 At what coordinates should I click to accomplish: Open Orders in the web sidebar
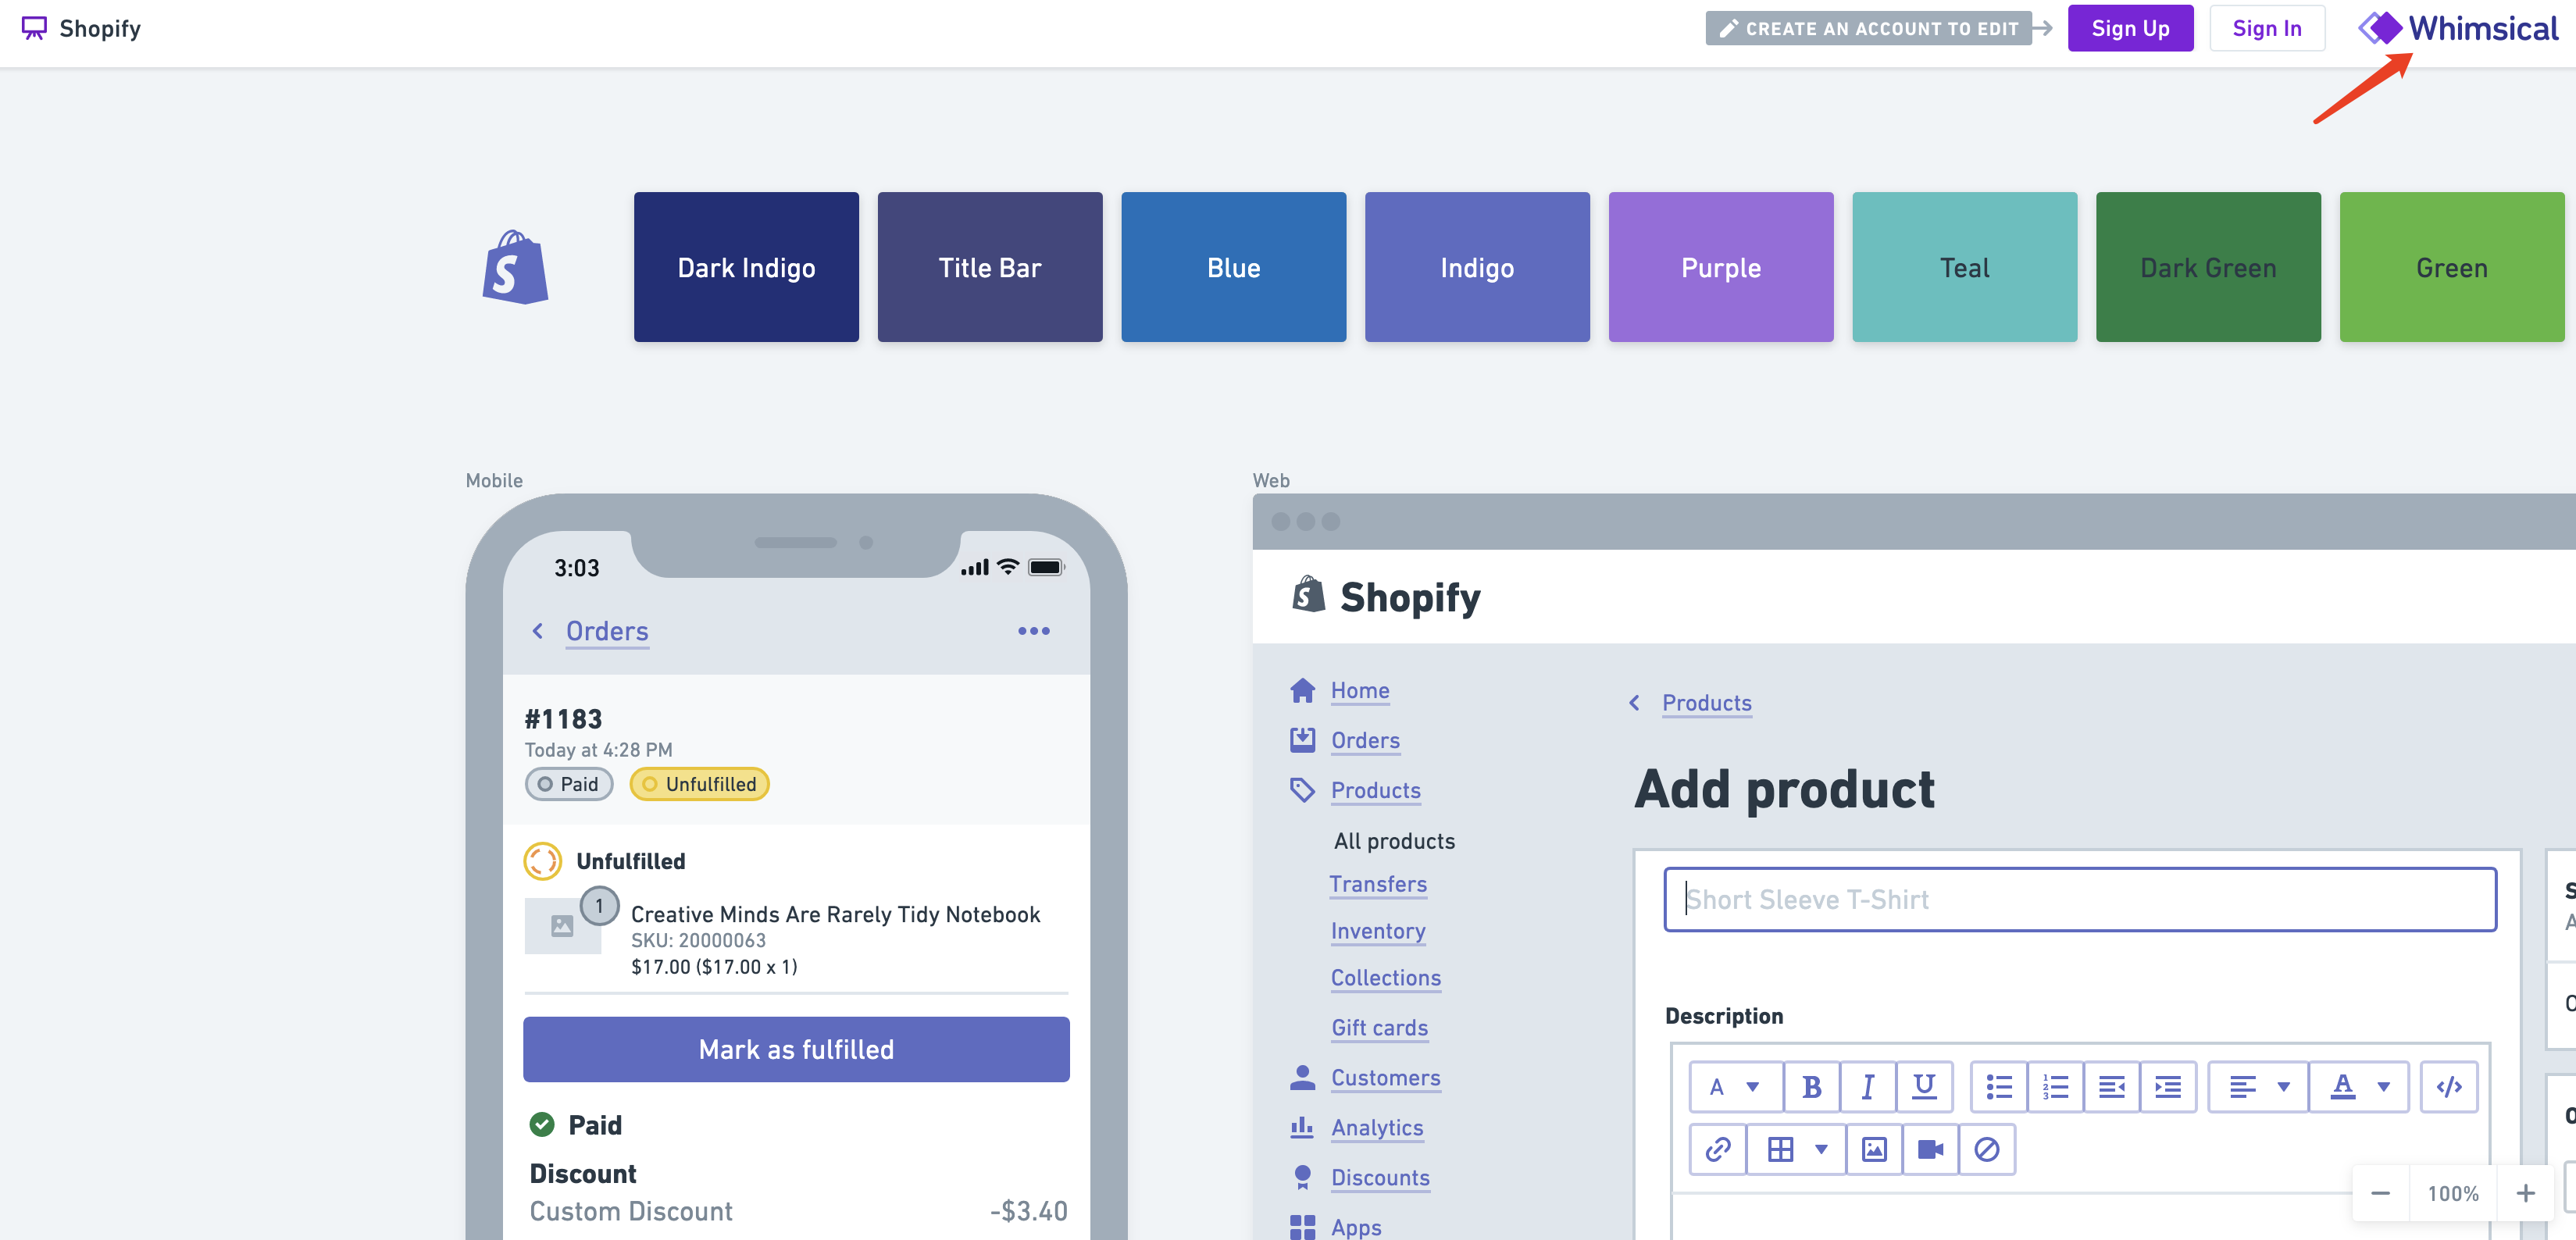[x=1364, y=740]
